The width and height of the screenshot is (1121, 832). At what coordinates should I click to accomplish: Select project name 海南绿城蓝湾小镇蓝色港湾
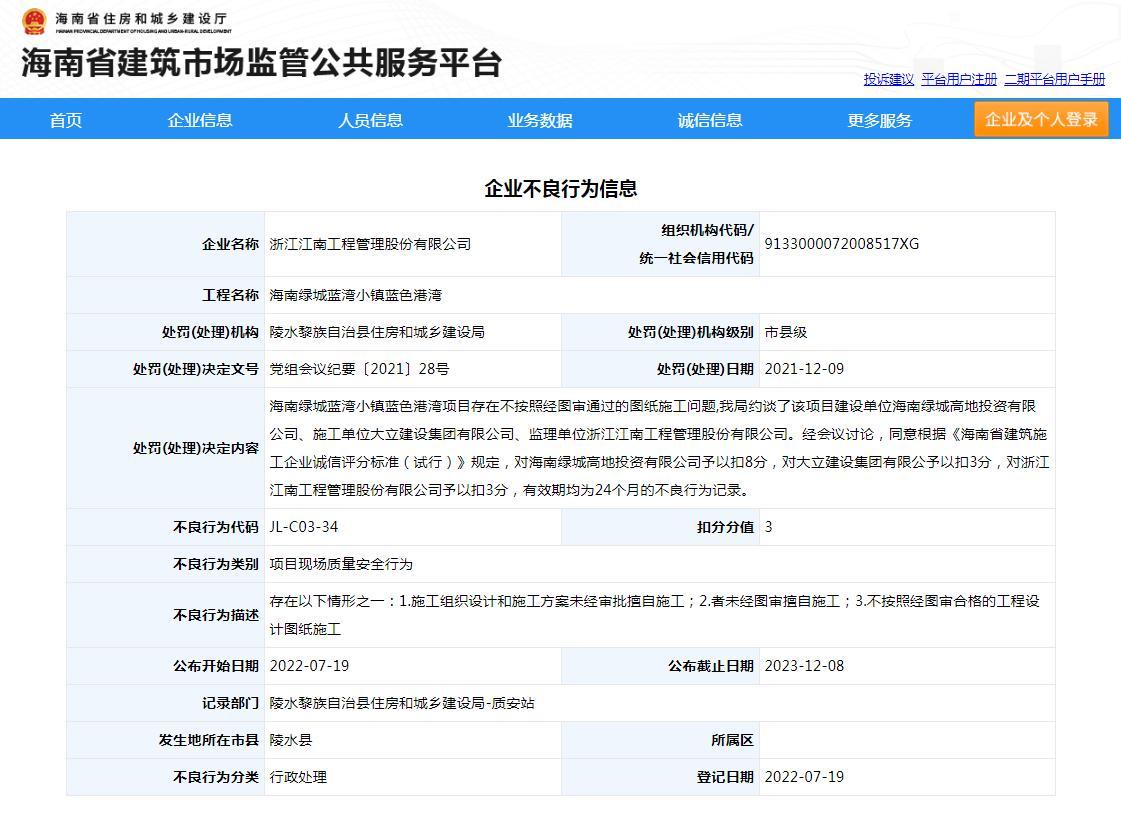pos(355,295)
